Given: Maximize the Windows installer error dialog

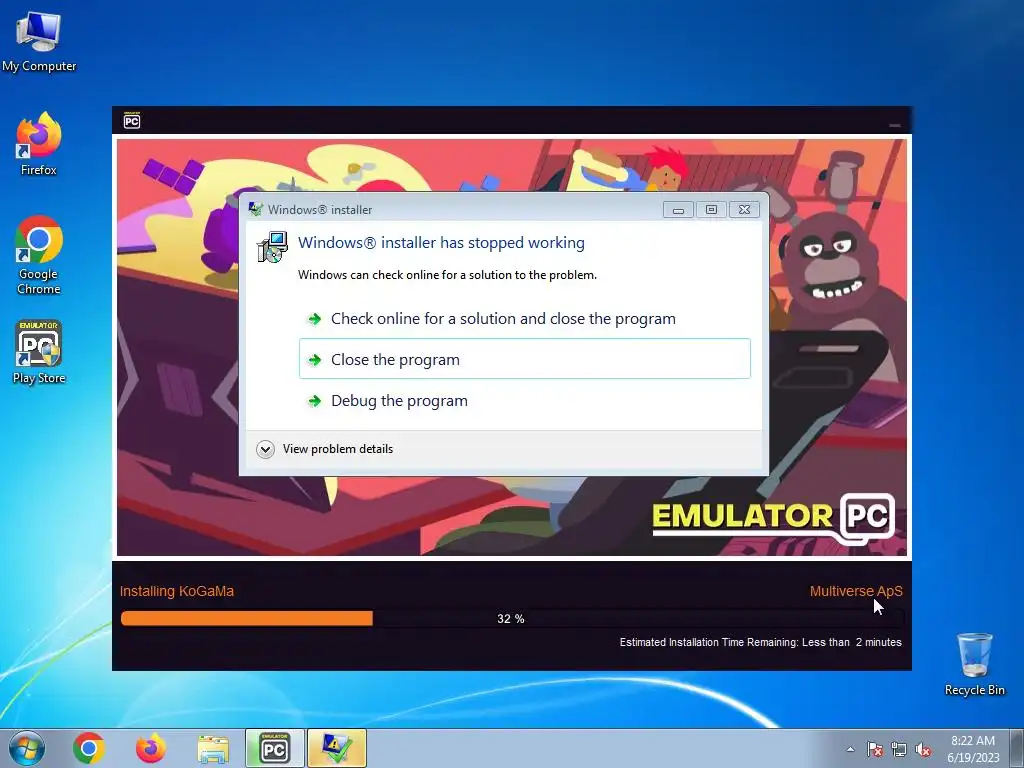Looking at the screenshot, I should pyautogui.click(x=711, y=210).
